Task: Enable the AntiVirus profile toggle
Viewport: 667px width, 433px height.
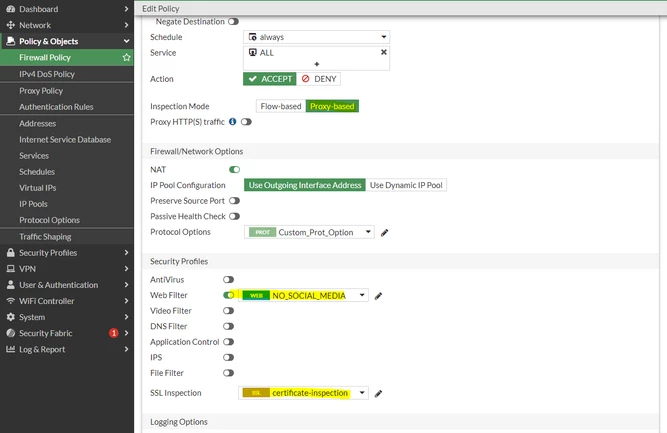Action: pos(228,279)
